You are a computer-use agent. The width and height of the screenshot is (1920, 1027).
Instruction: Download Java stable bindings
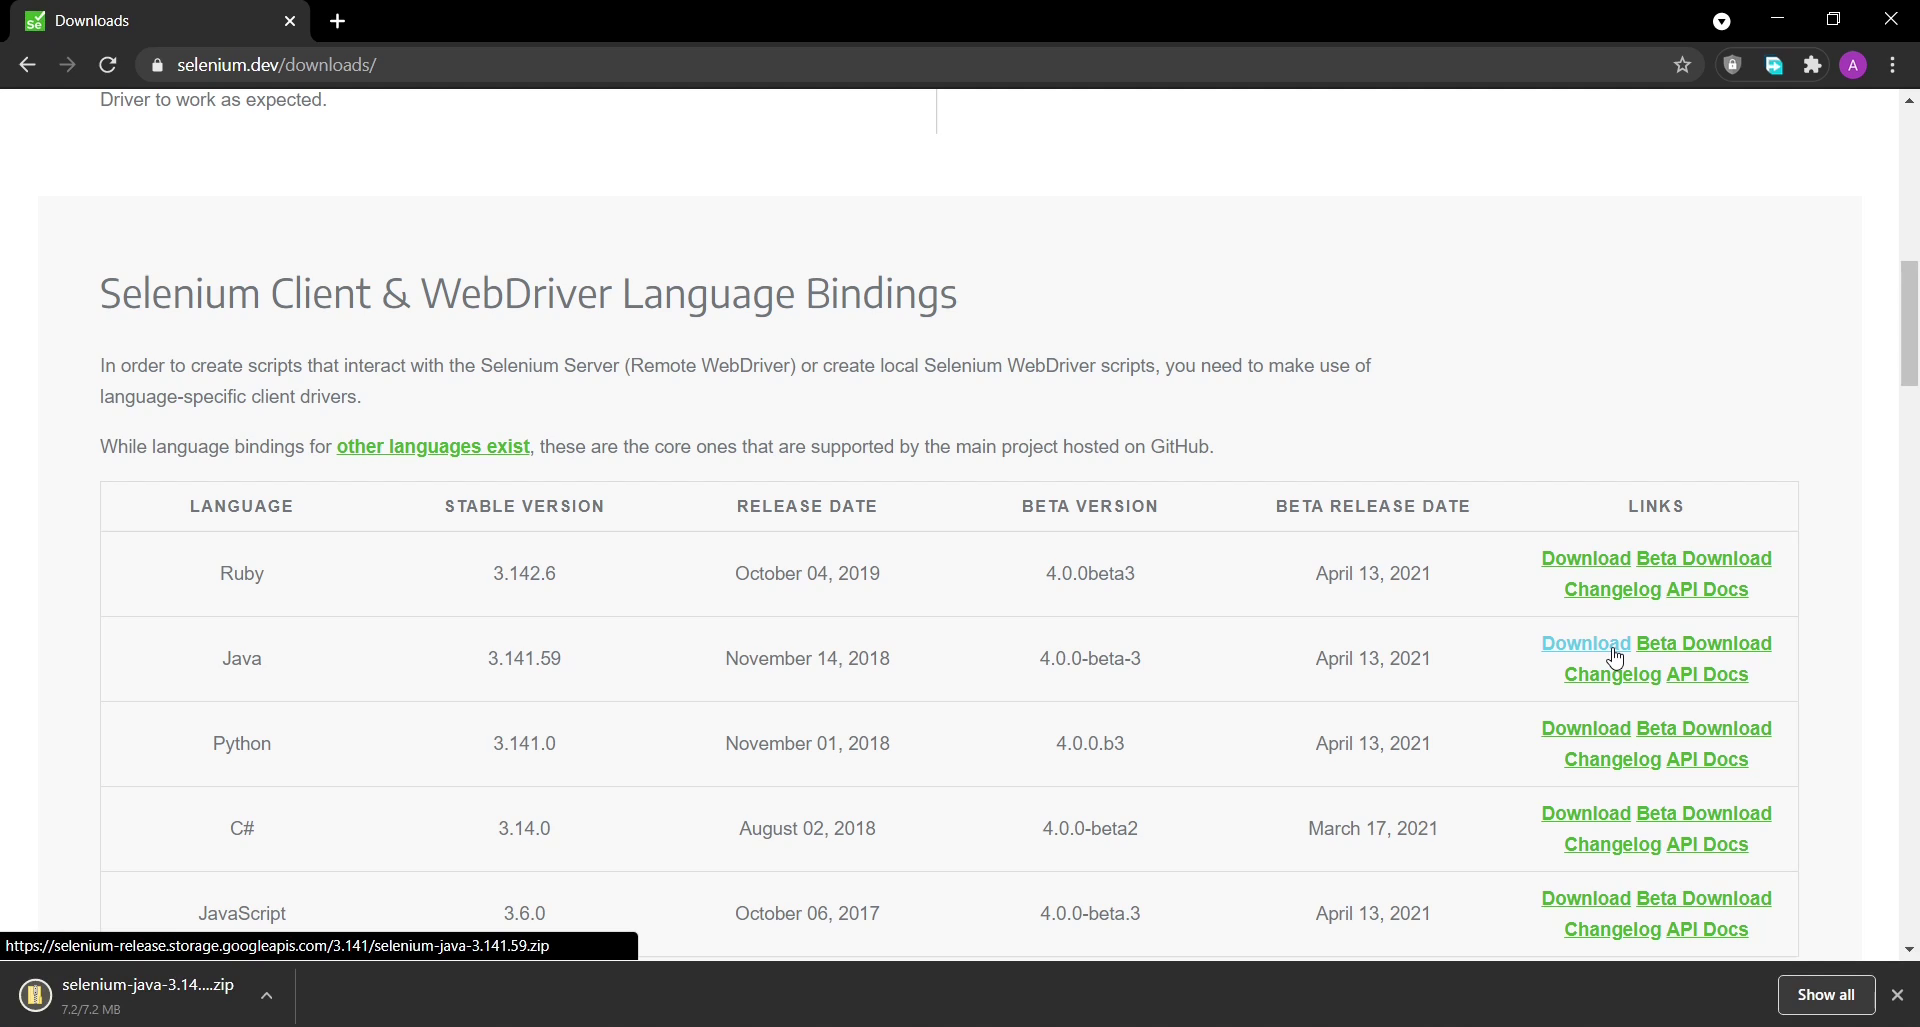coord(1586,644)
